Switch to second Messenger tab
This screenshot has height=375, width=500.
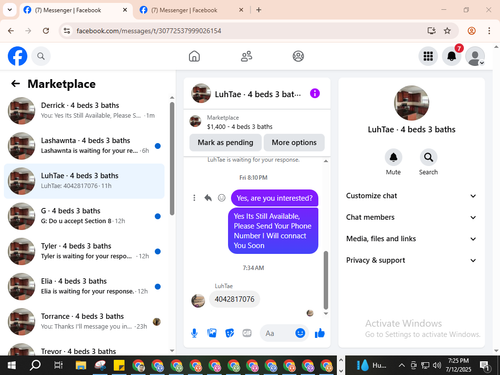coord(188,10)
